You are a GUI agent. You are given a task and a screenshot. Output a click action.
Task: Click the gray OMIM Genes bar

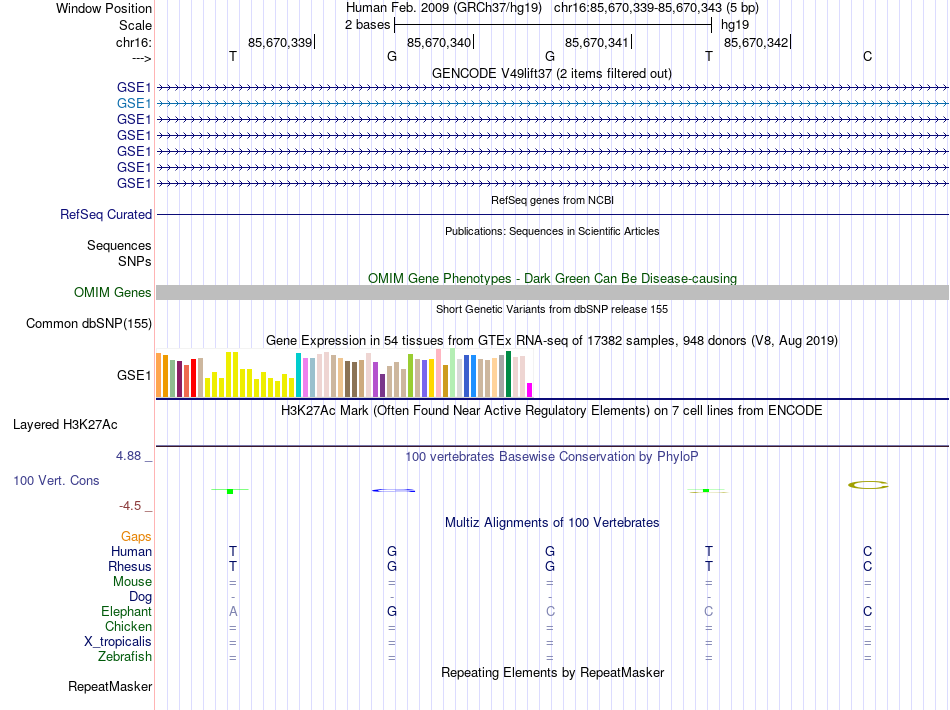coord(552,293)
